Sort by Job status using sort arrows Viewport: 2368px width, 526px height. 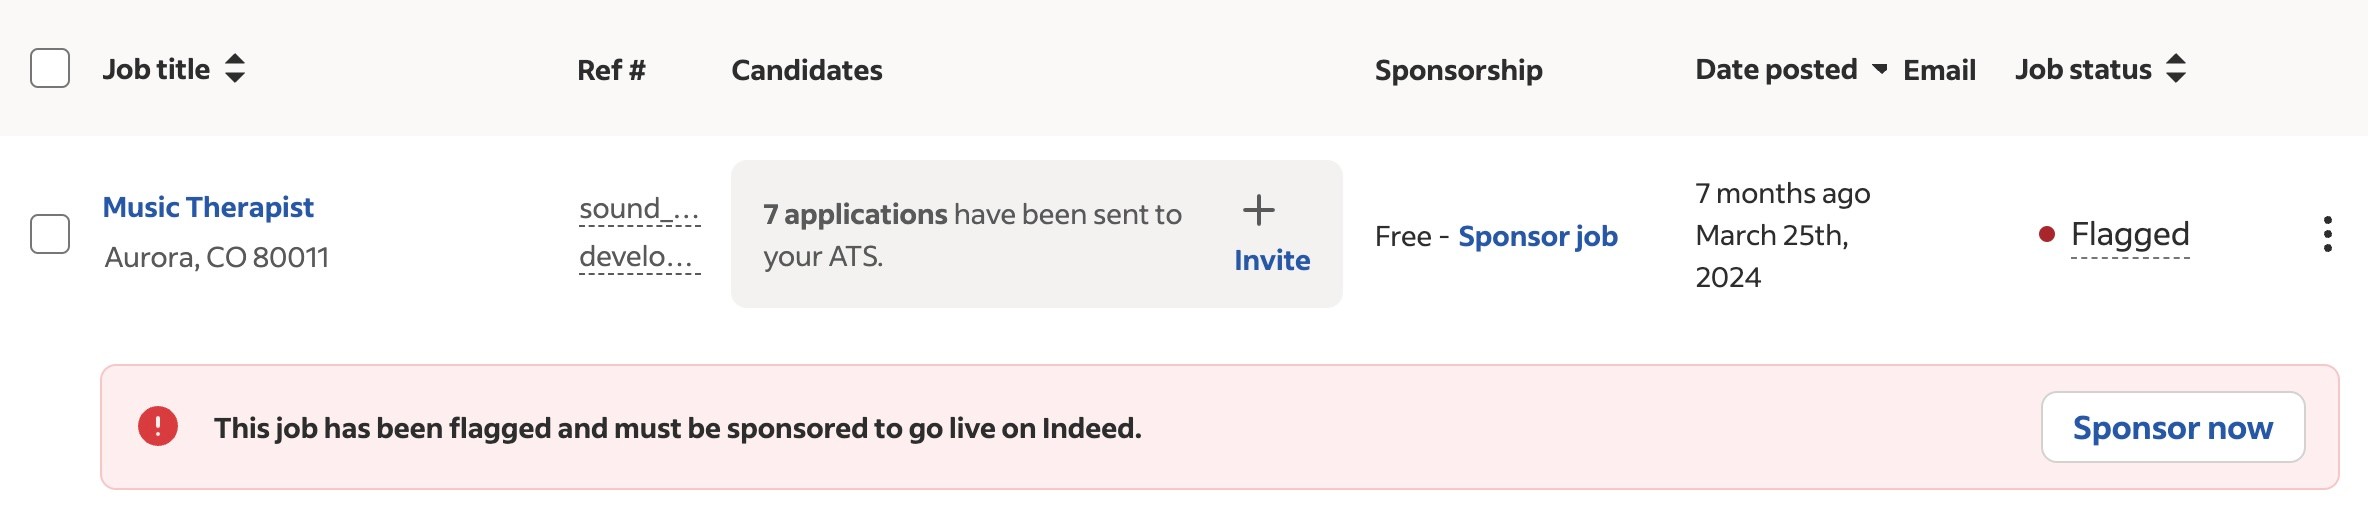pos(2176,69)
